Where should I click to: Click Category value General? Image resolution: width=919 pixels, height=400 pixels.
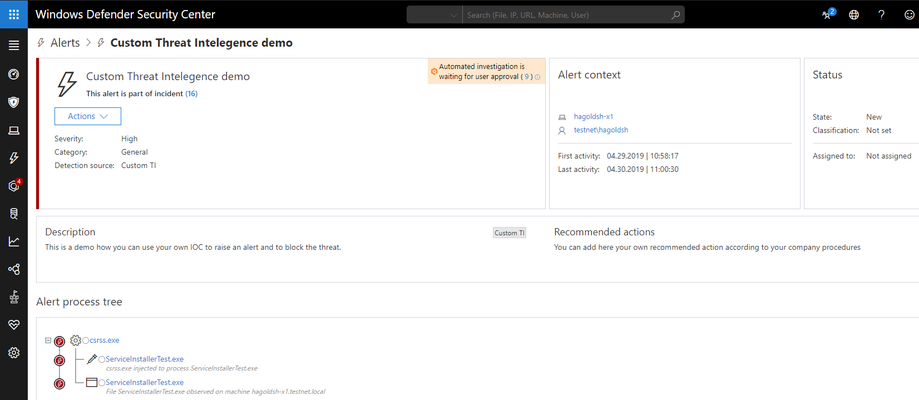click(x=134, y=152)
